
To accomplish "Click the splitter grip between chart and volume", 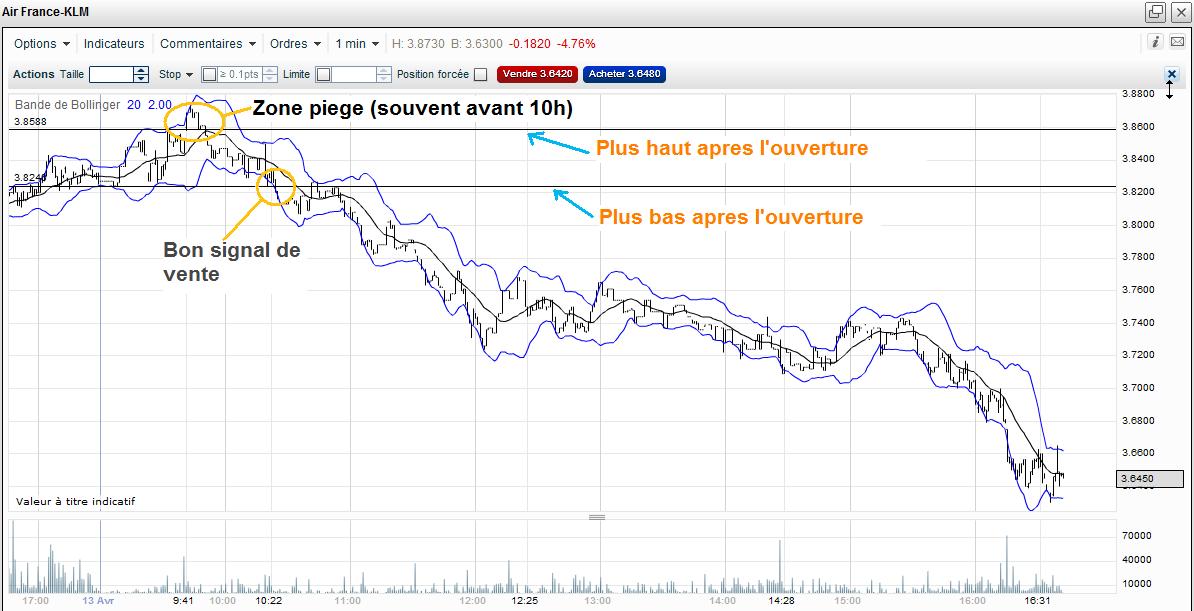I will (x=597, y=517).
